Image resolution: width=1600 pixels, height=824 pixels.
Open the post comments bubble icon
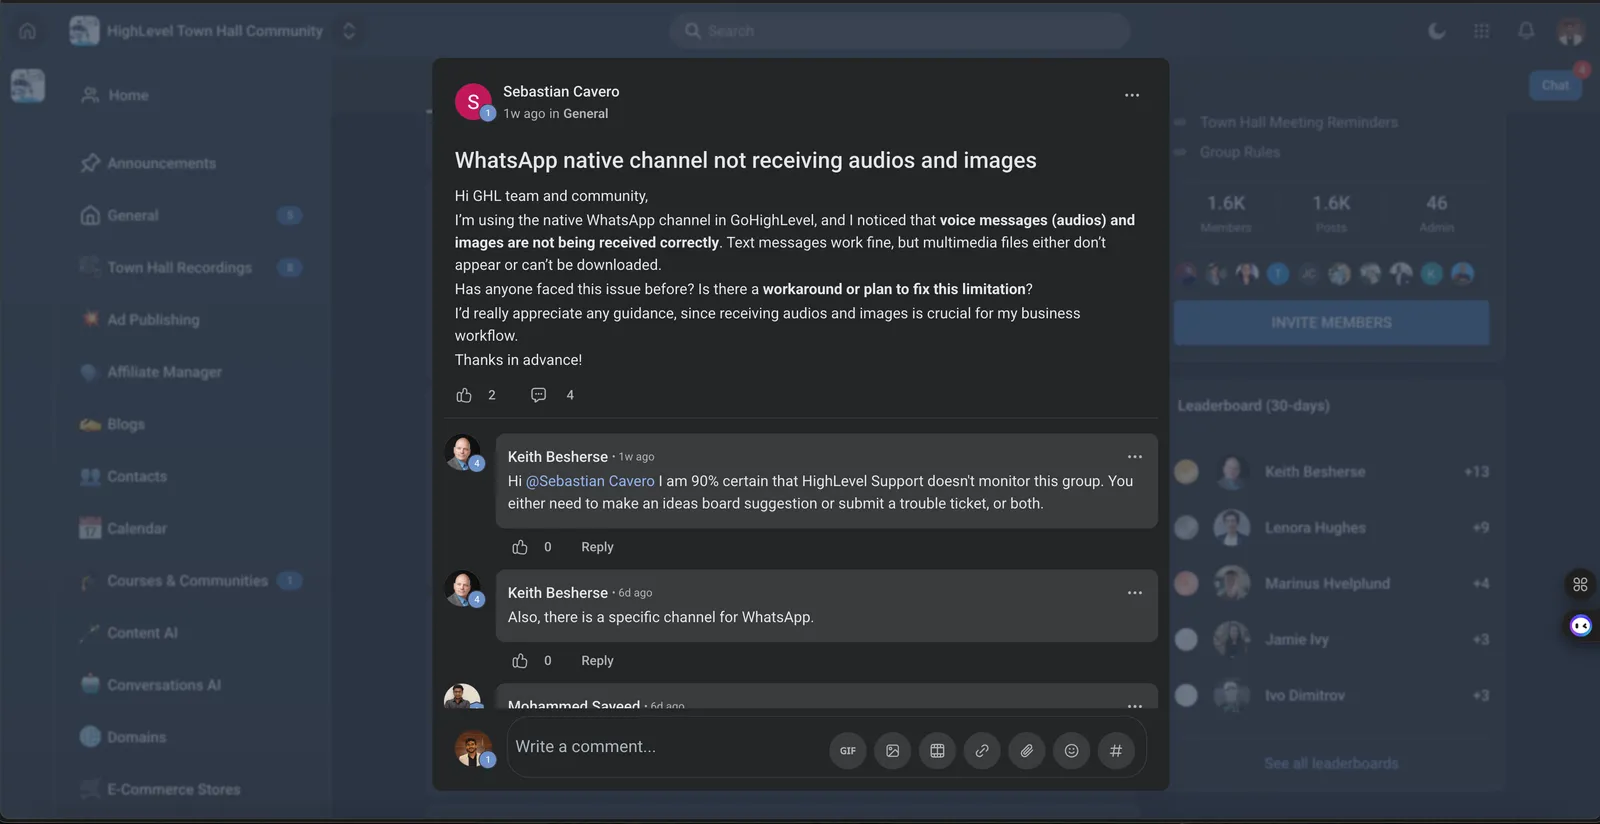(538, 395)
